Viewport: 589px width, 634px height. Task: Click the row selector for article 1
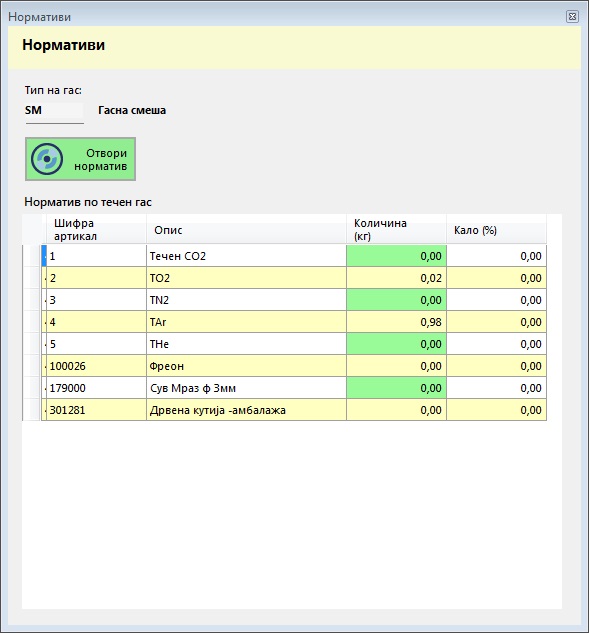pyautogui.click(x=32, y=256)
